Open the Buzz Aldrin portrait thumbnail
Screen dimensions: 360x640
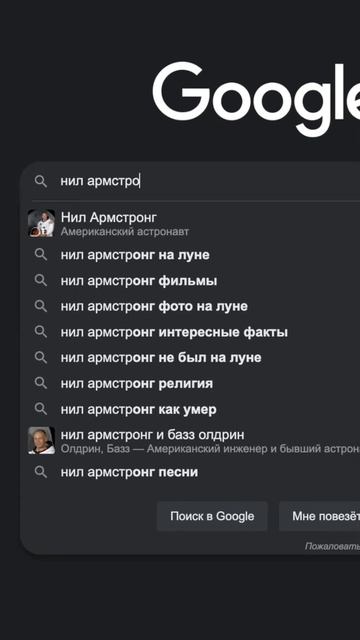coord(41,440)
